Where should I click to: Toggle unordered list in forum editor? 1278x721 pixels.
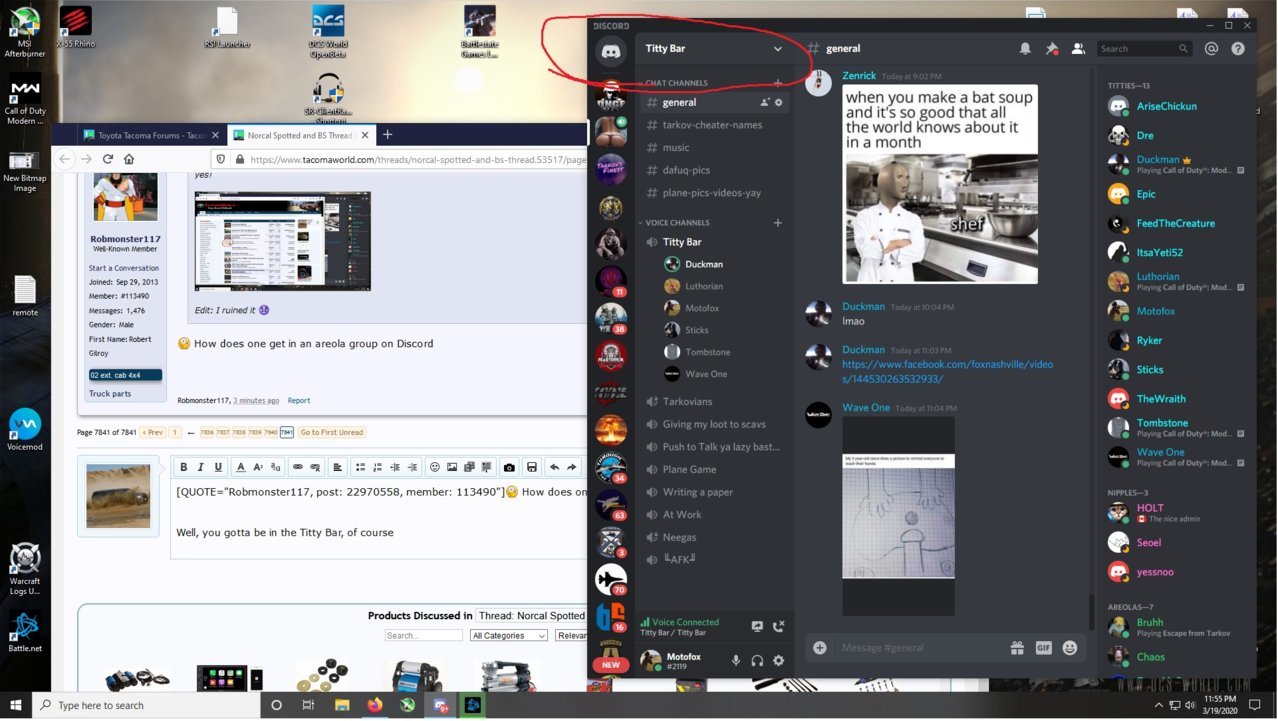[360, 467]
